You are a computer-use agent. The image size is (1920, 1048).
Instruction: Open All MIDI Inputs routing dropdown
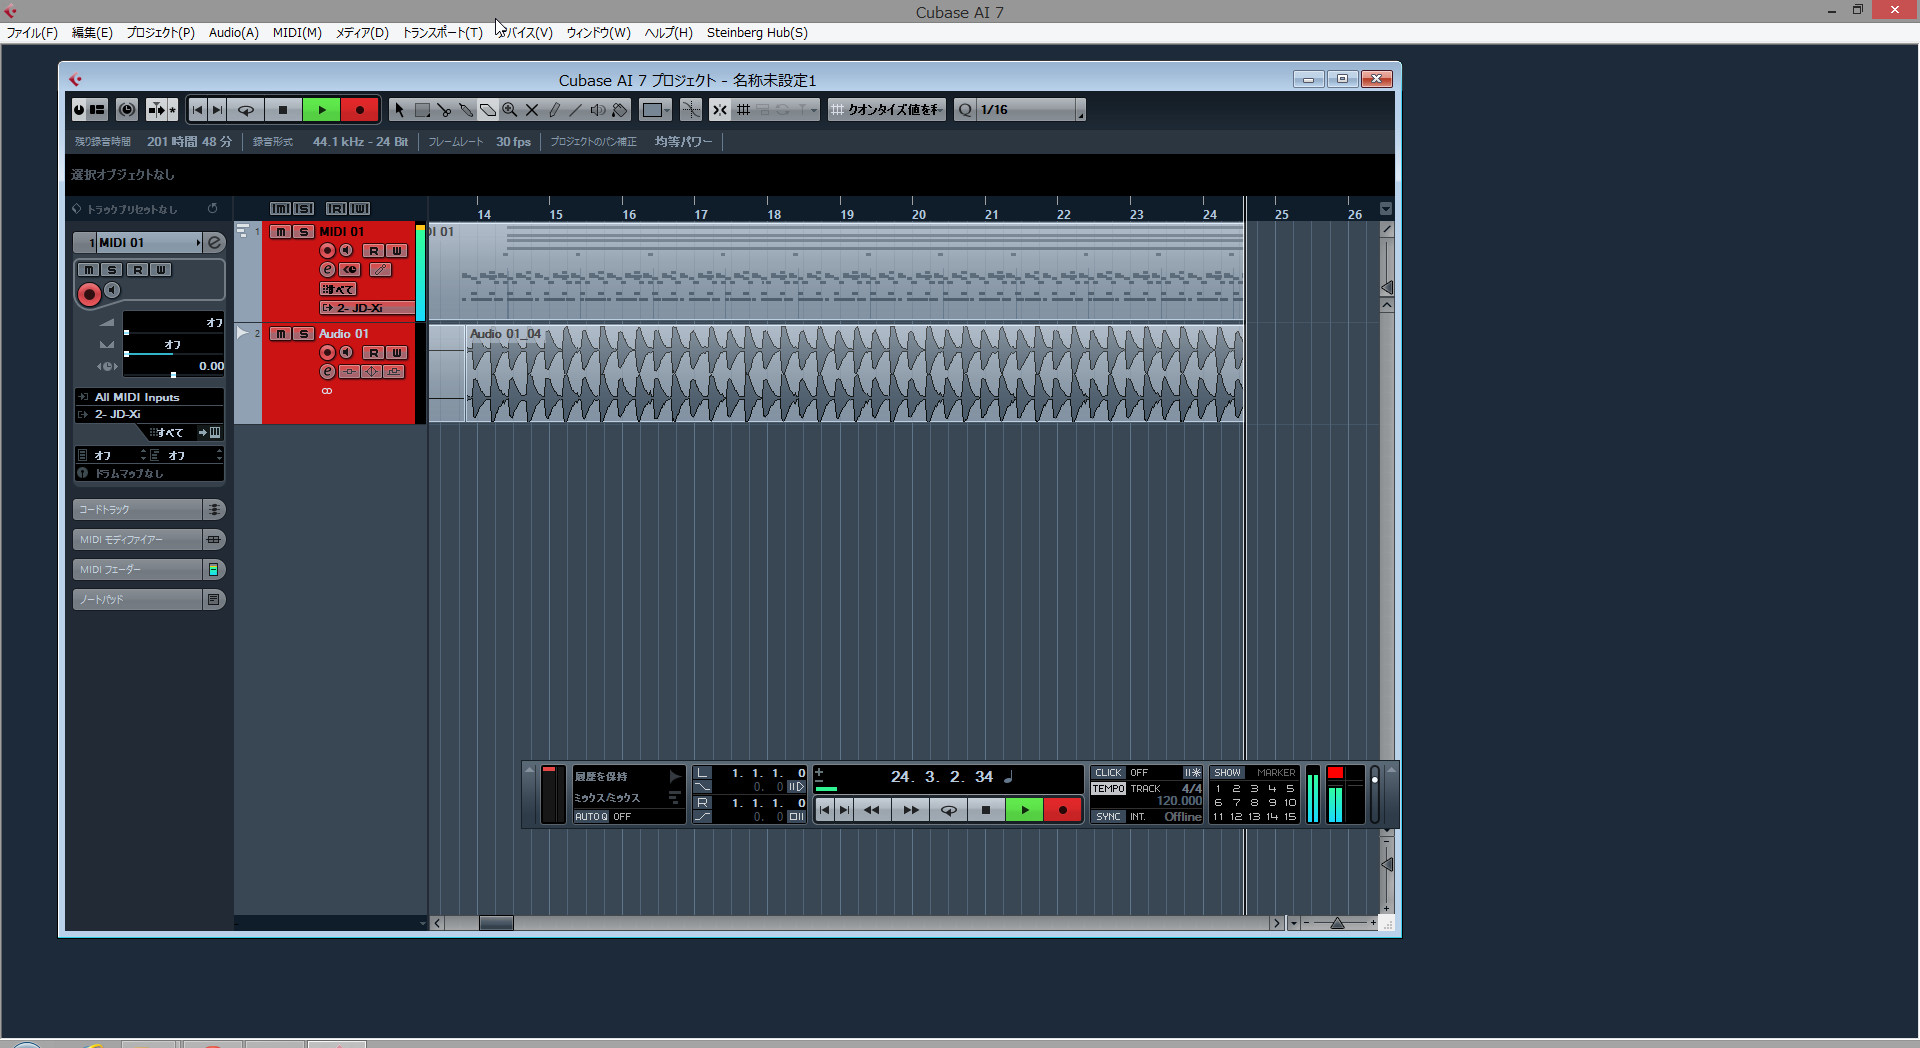point(149,397)
